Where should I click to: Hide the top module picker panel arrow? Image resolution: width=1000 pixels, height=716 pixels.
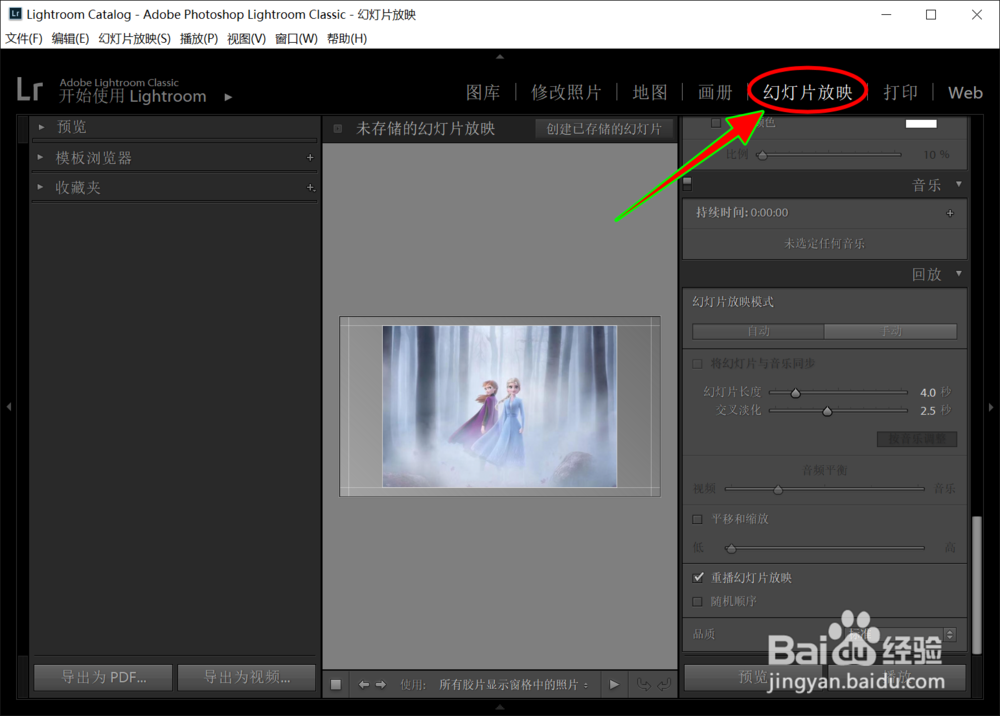pos(500,57)
